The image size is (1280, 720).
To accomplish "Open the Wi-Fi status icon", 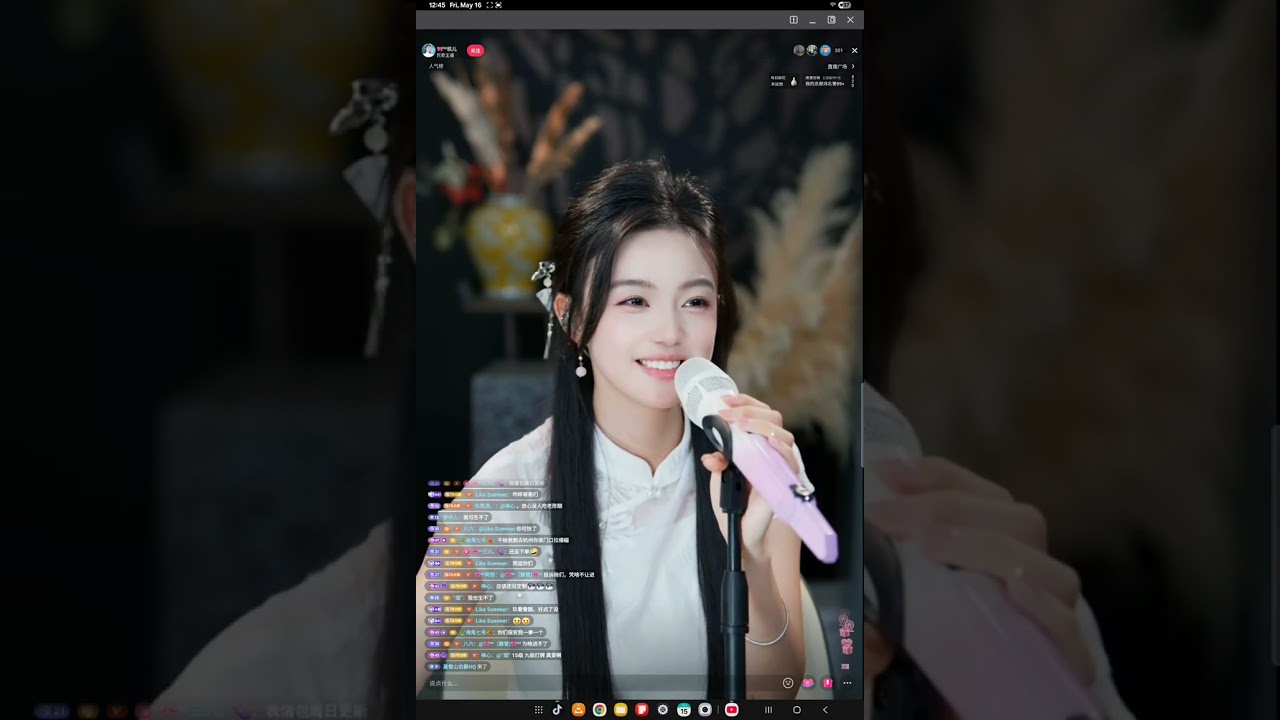I will pos(832,5).
